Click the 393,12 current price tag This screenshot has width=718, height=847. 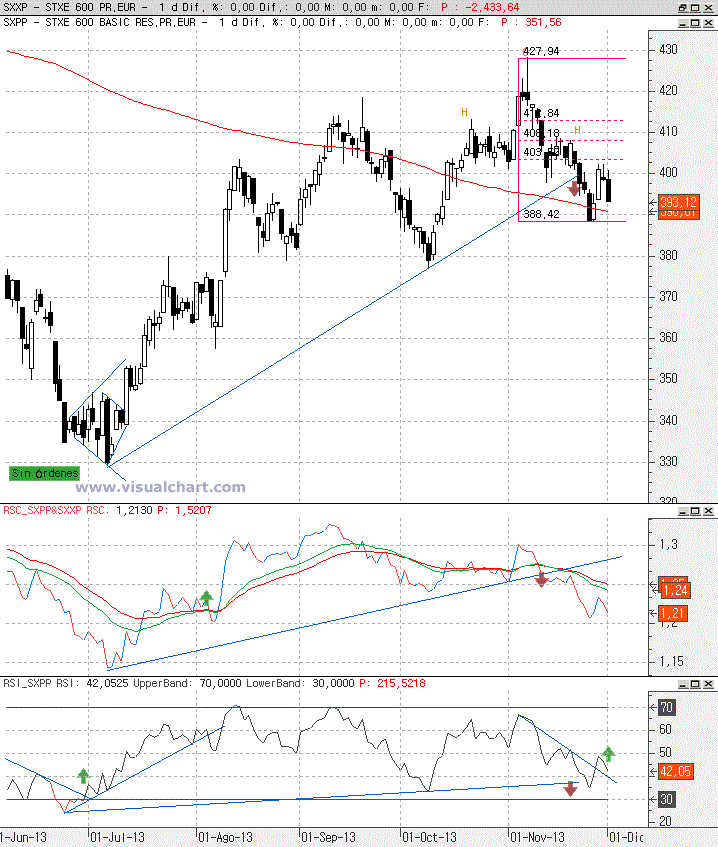click(x=678, y=203)
